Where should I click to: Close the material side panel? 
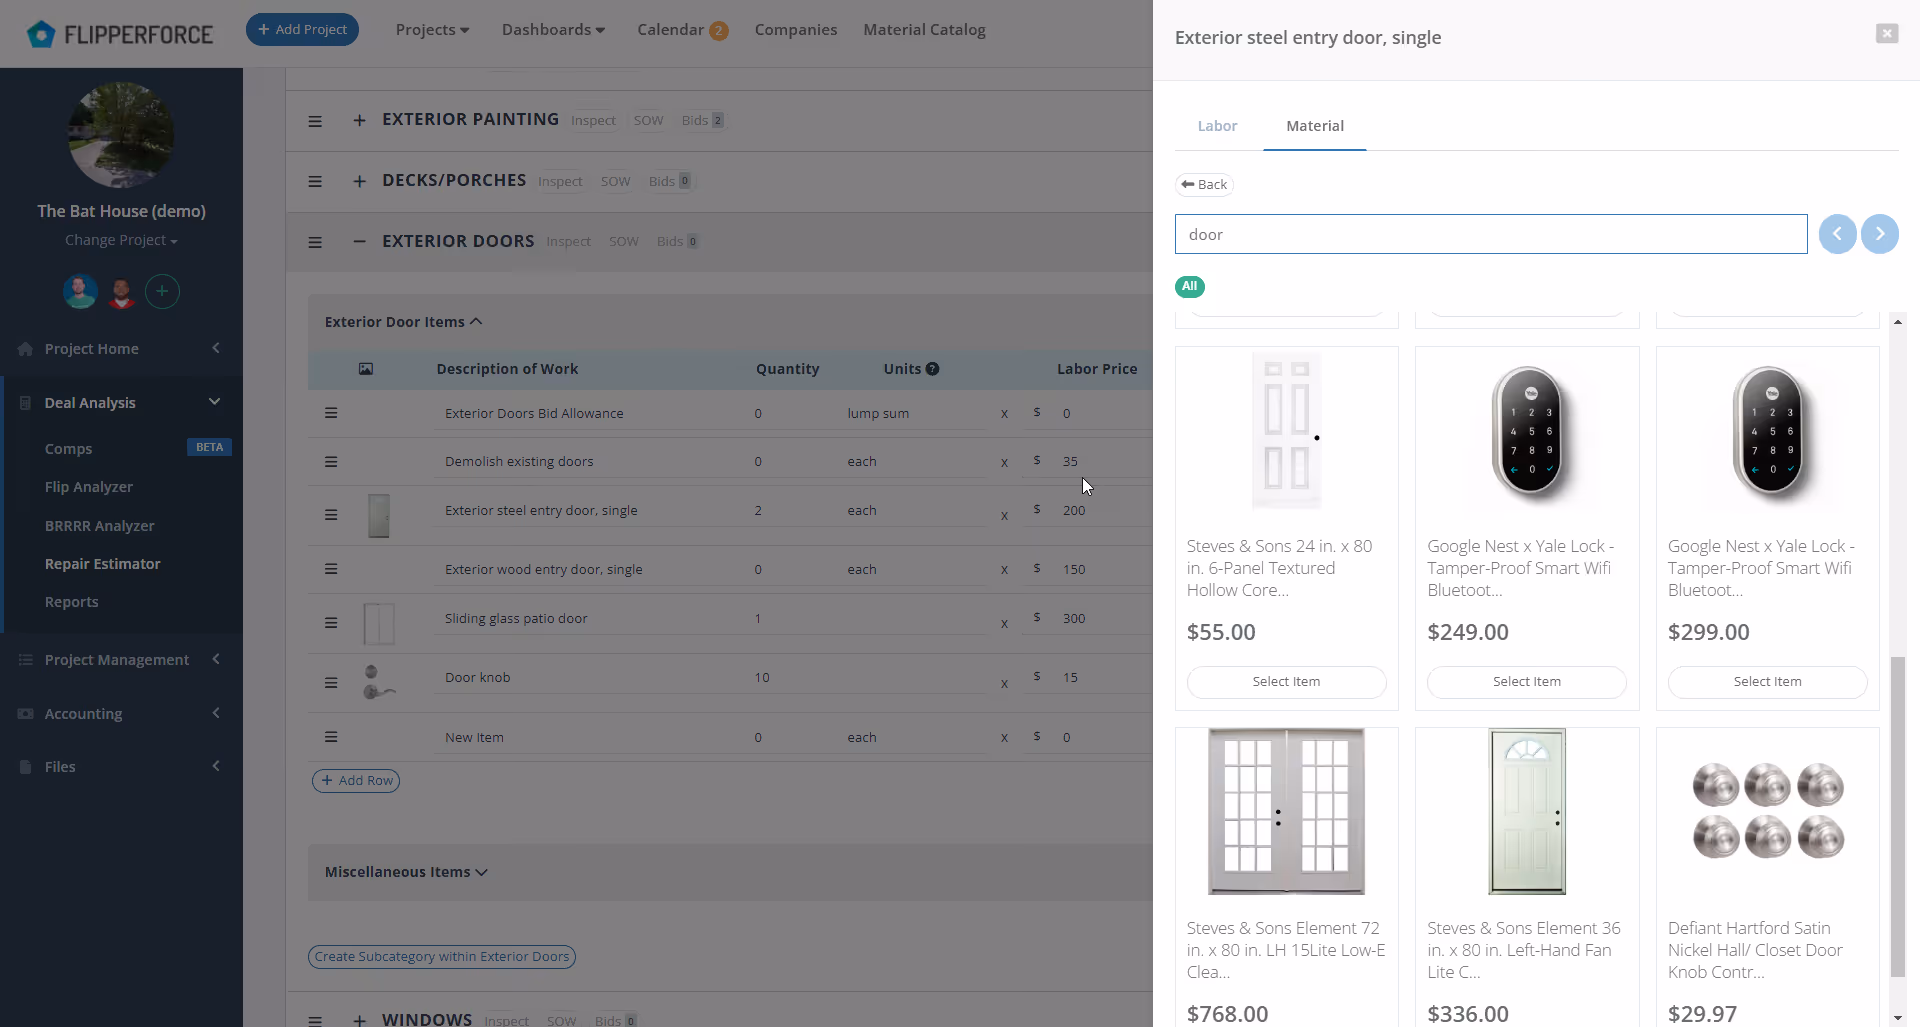click(1887, 34)
